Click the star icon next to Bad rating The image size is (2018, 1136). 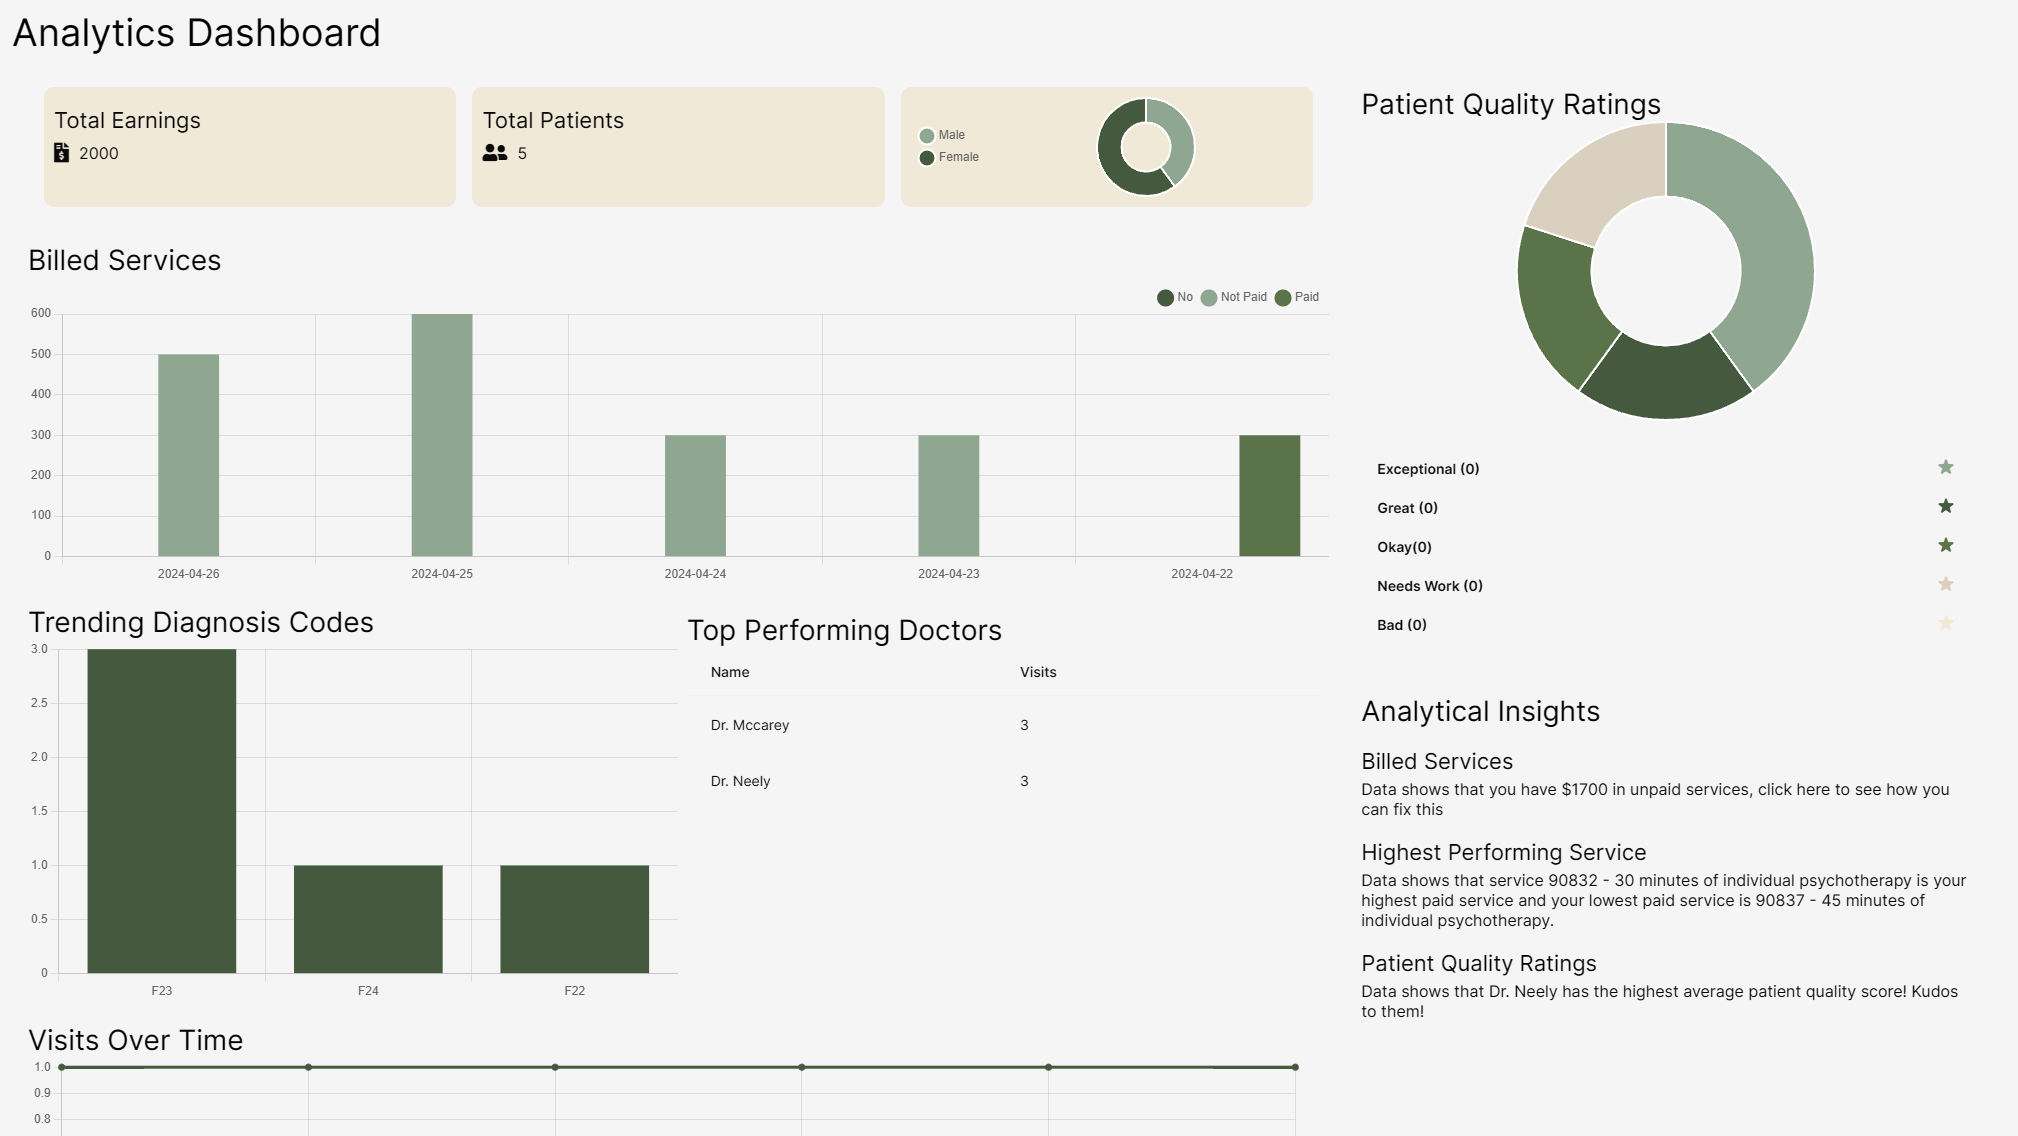pos(1945,624)
